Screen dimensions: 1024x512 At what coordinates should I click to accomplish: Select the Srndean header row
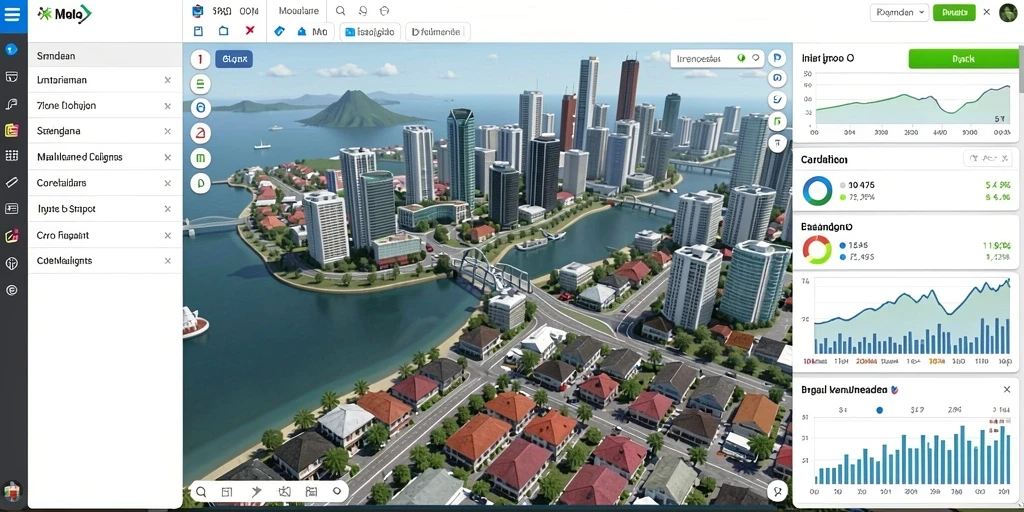click(104, 56)
